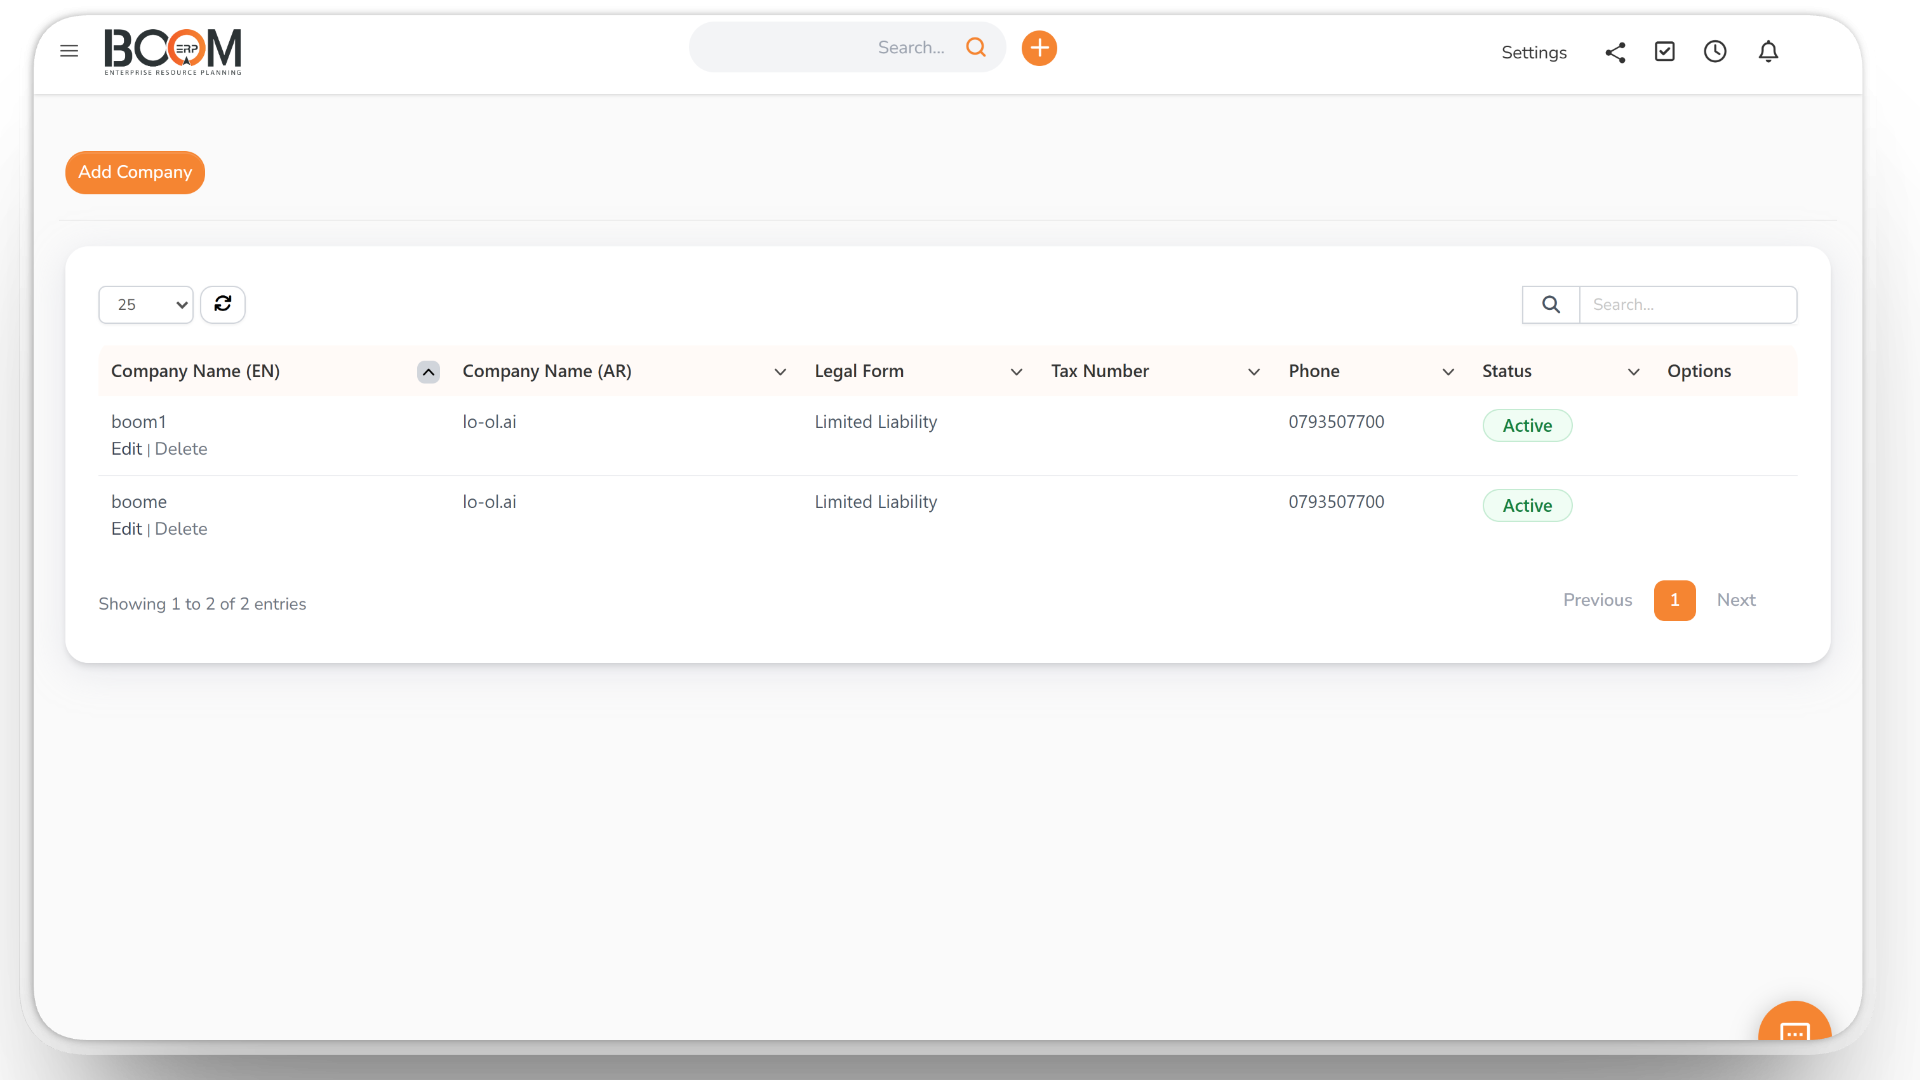Sort by Status column chevron

click(x=1634, y=372)
